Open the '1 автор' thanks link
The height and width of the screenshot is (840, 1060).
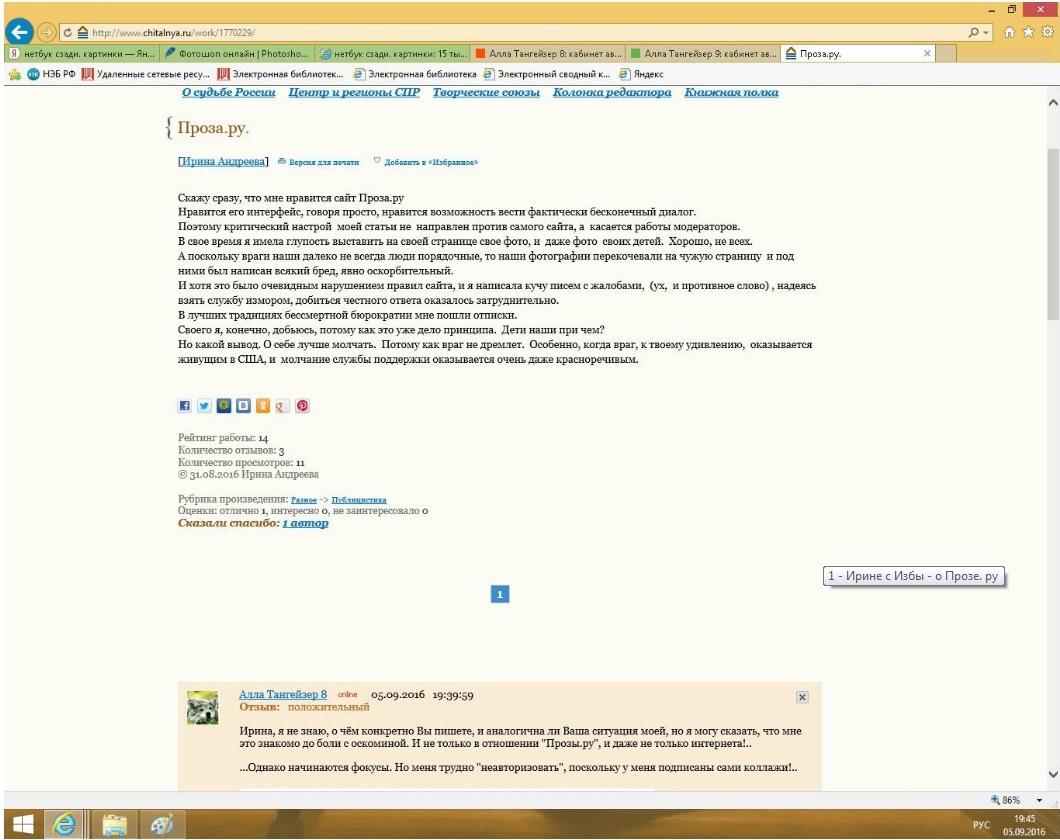(x=305, y=523)
